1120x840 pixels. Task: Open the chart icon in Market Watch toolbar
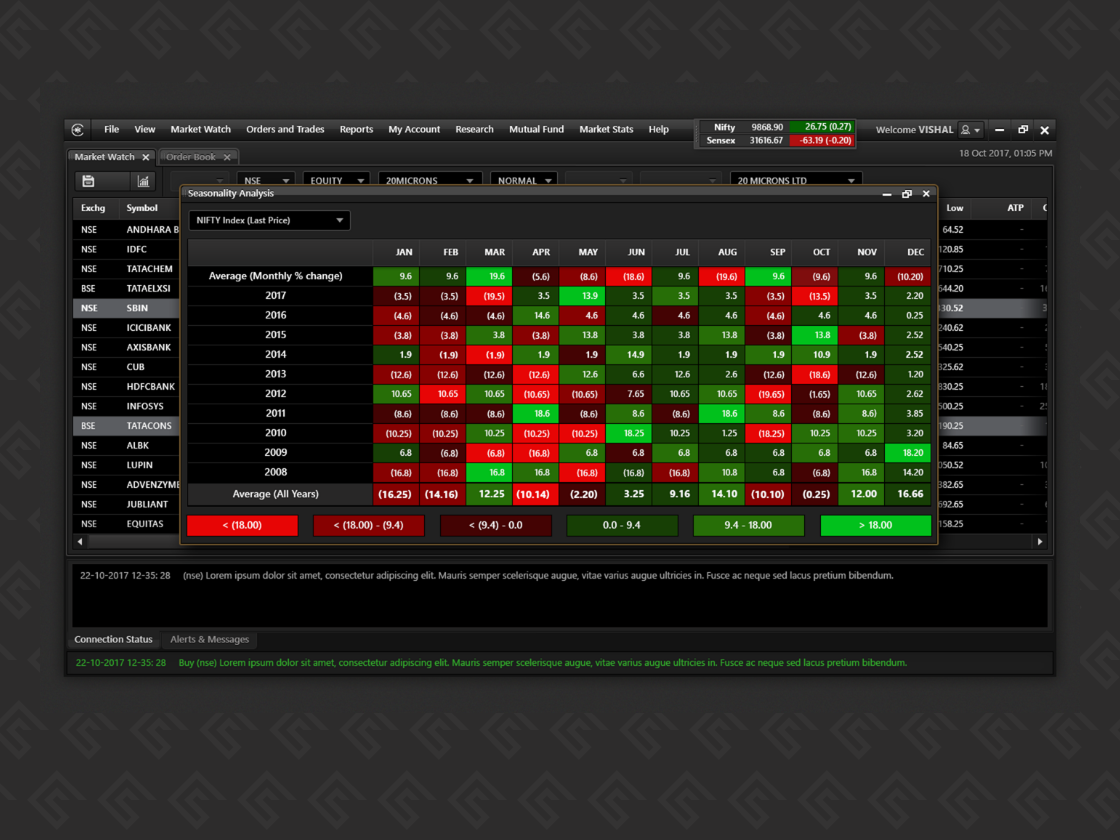coord(144,181)
